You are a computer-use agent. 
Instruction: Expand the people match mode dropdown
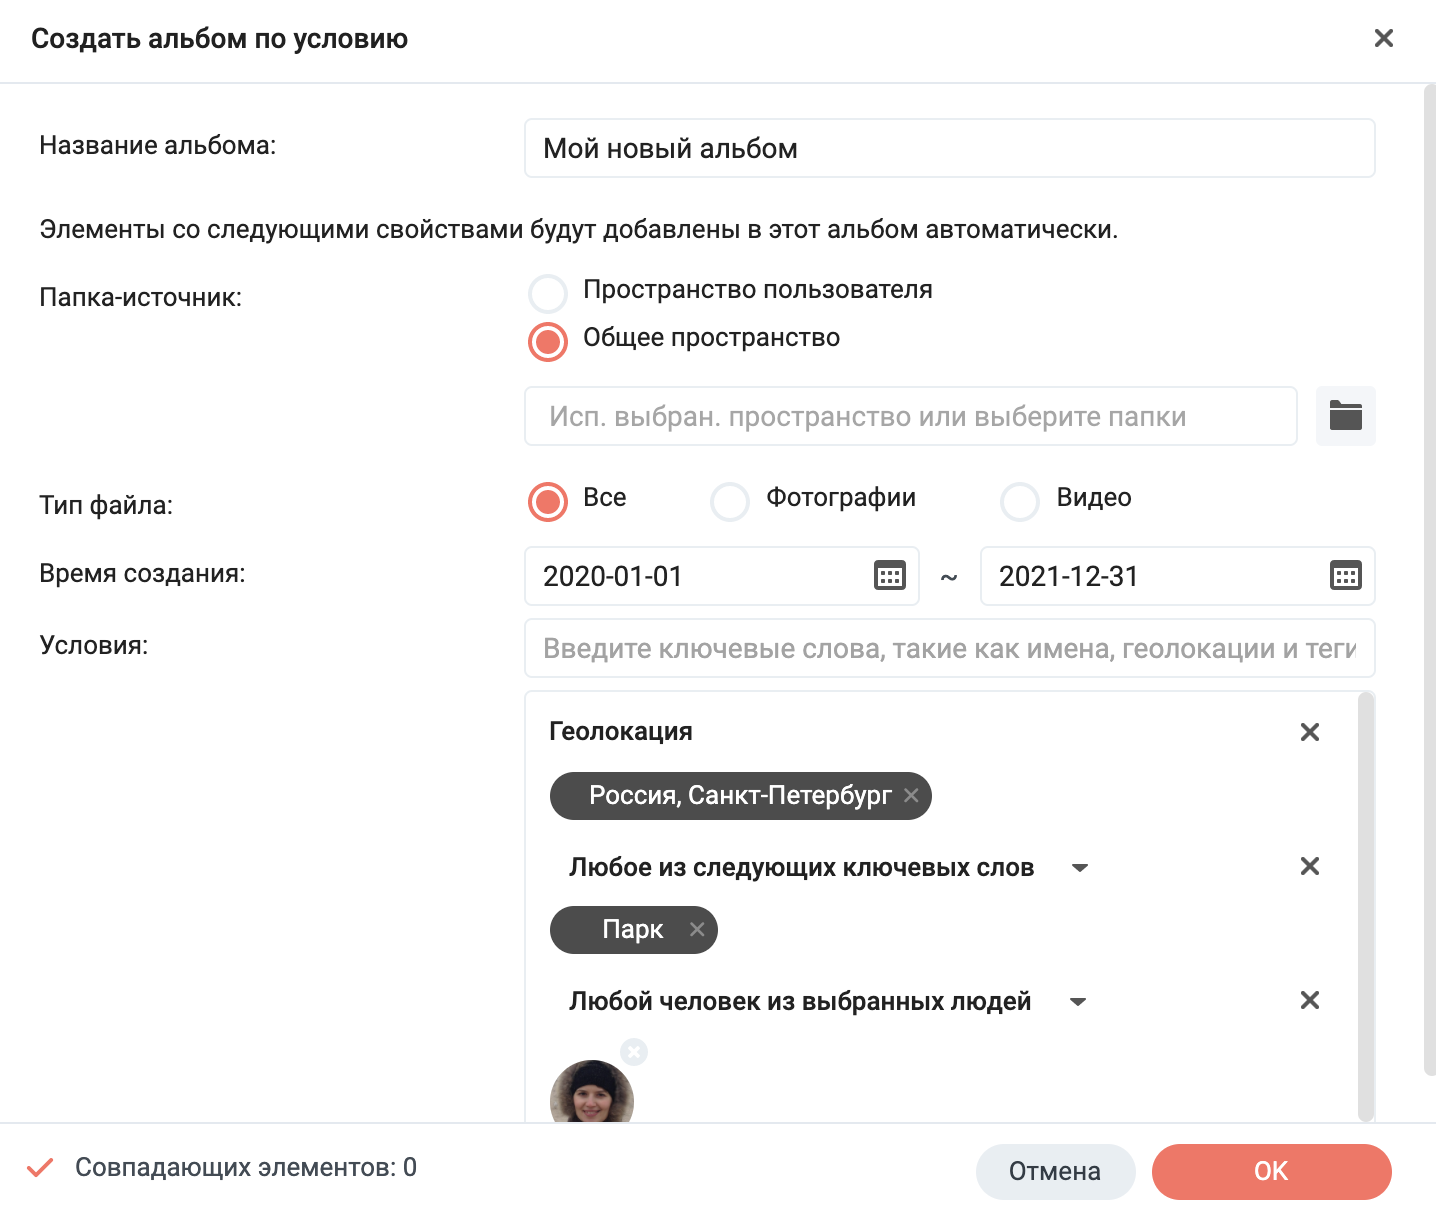[1077, 1002]
